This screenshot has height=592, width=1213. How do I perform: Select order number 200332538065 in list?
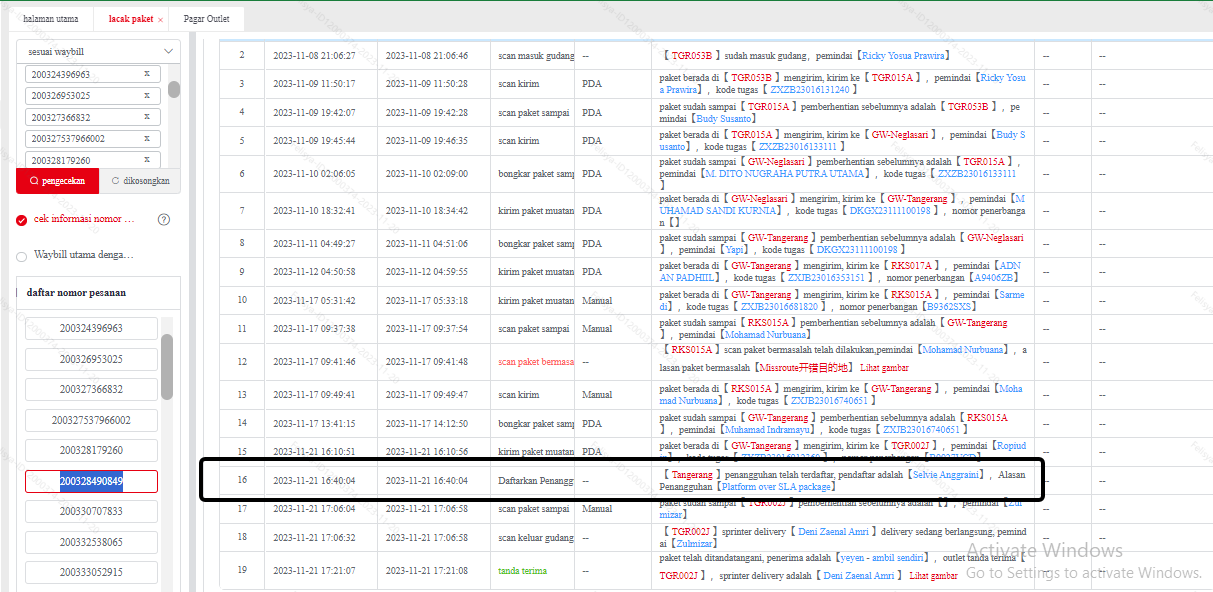[x=91, y=542]
